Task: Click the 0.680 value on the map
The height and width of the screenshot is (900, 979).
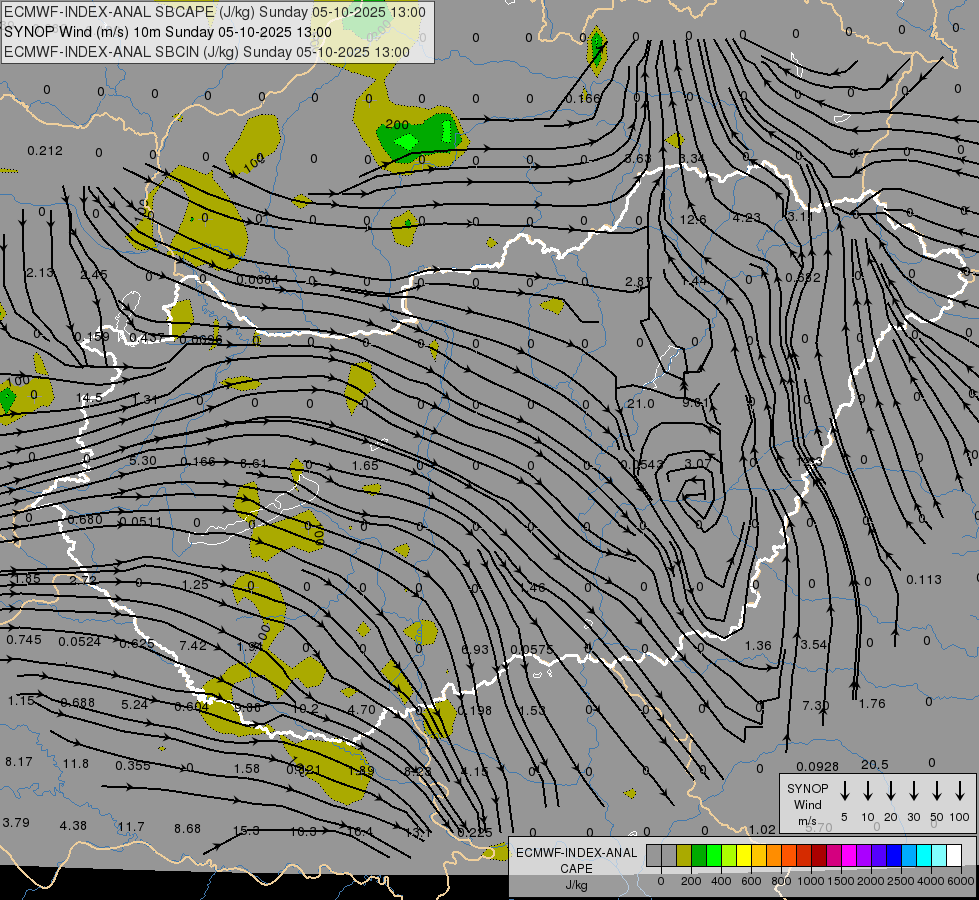Action: (85, 520)
